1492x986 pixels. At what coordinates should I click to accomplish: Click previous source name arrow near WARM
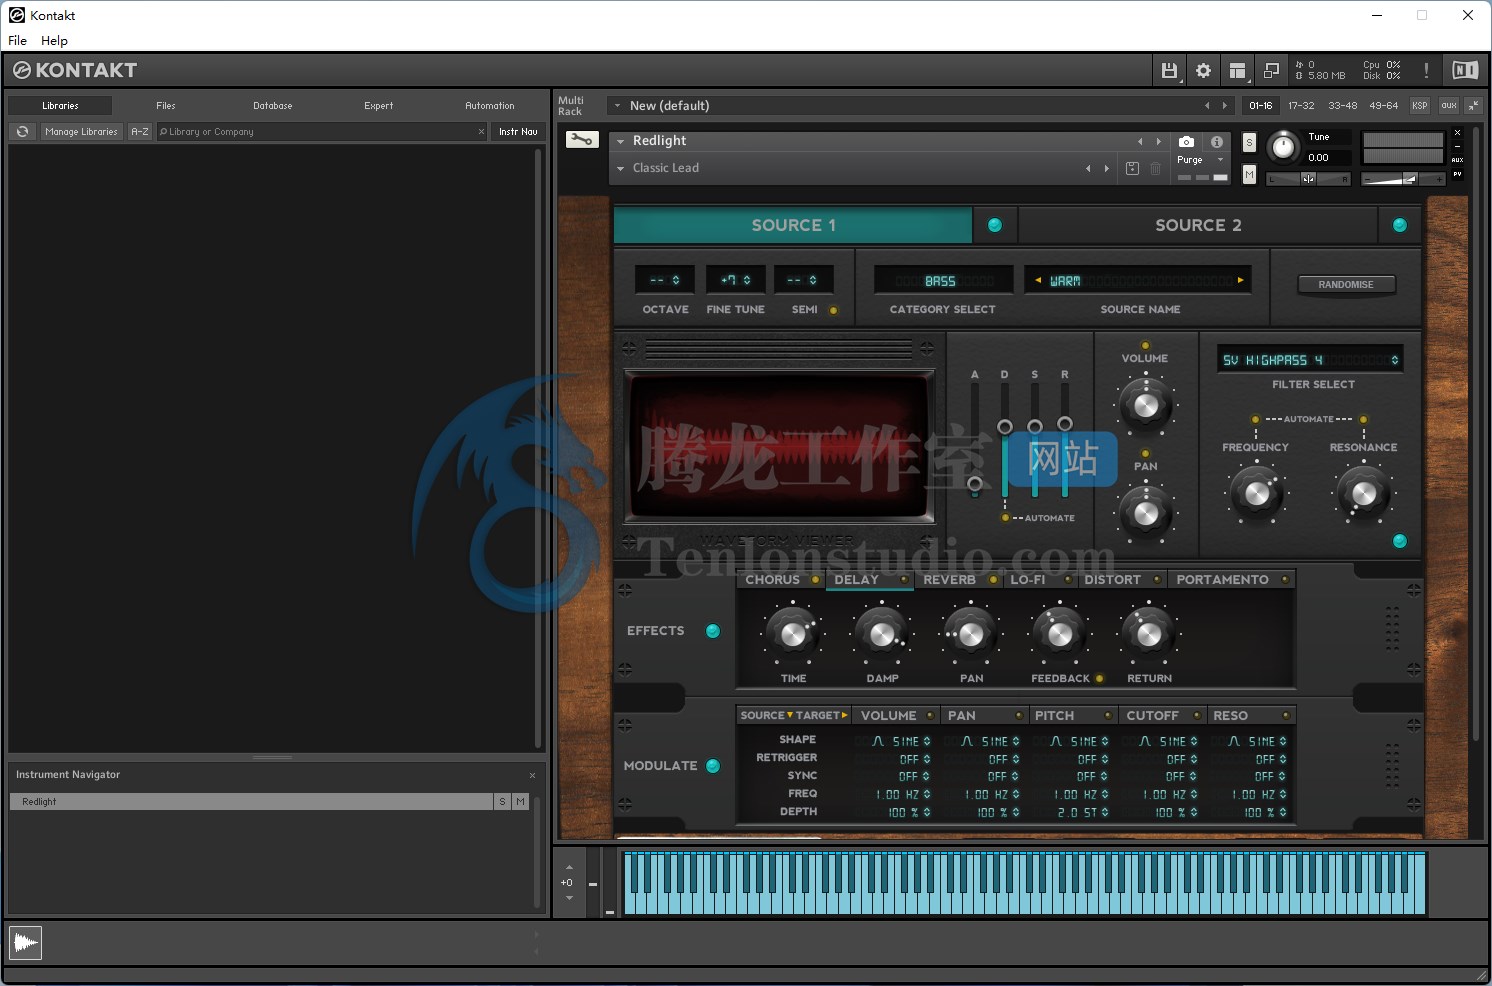point(1038,281)
